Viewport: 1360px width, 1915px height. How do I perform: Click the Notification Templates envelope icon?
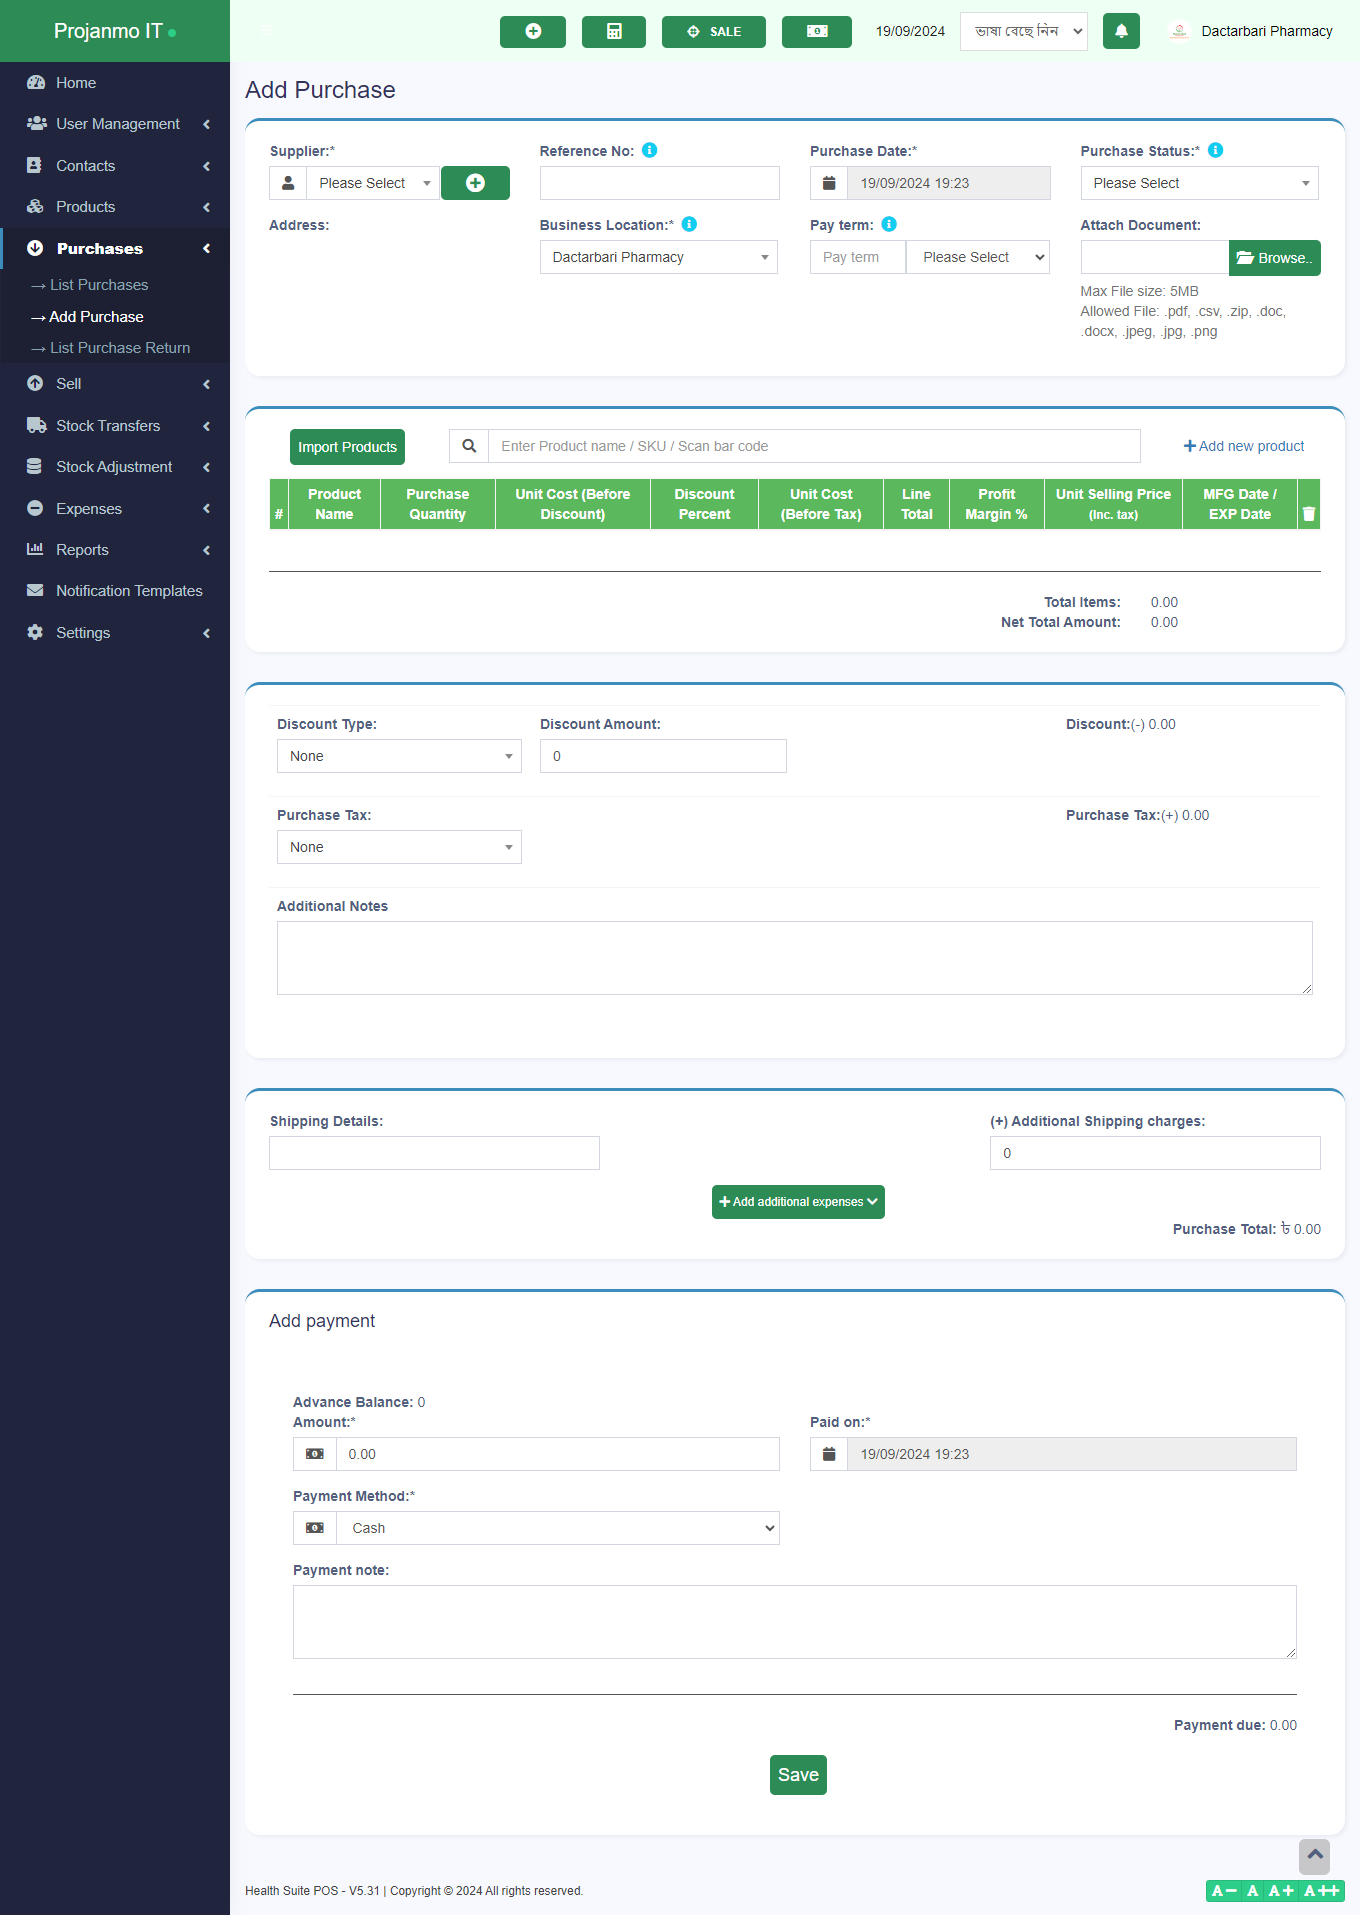(35, 590)
